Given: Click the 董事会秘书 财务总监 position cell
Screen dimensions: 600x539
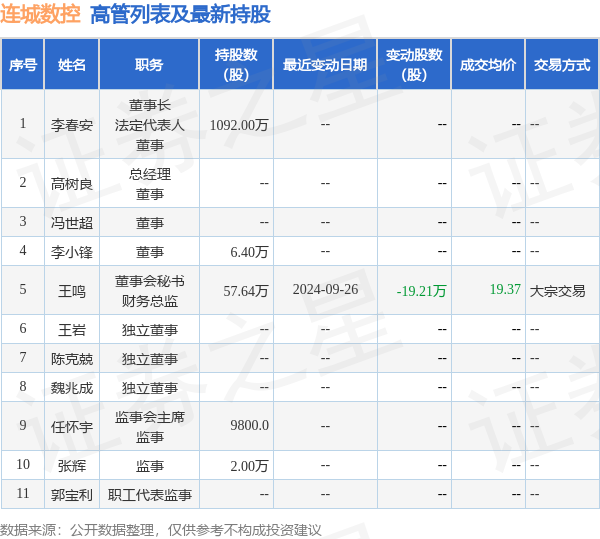Looking at the screenshot, I should pos(150,291).
